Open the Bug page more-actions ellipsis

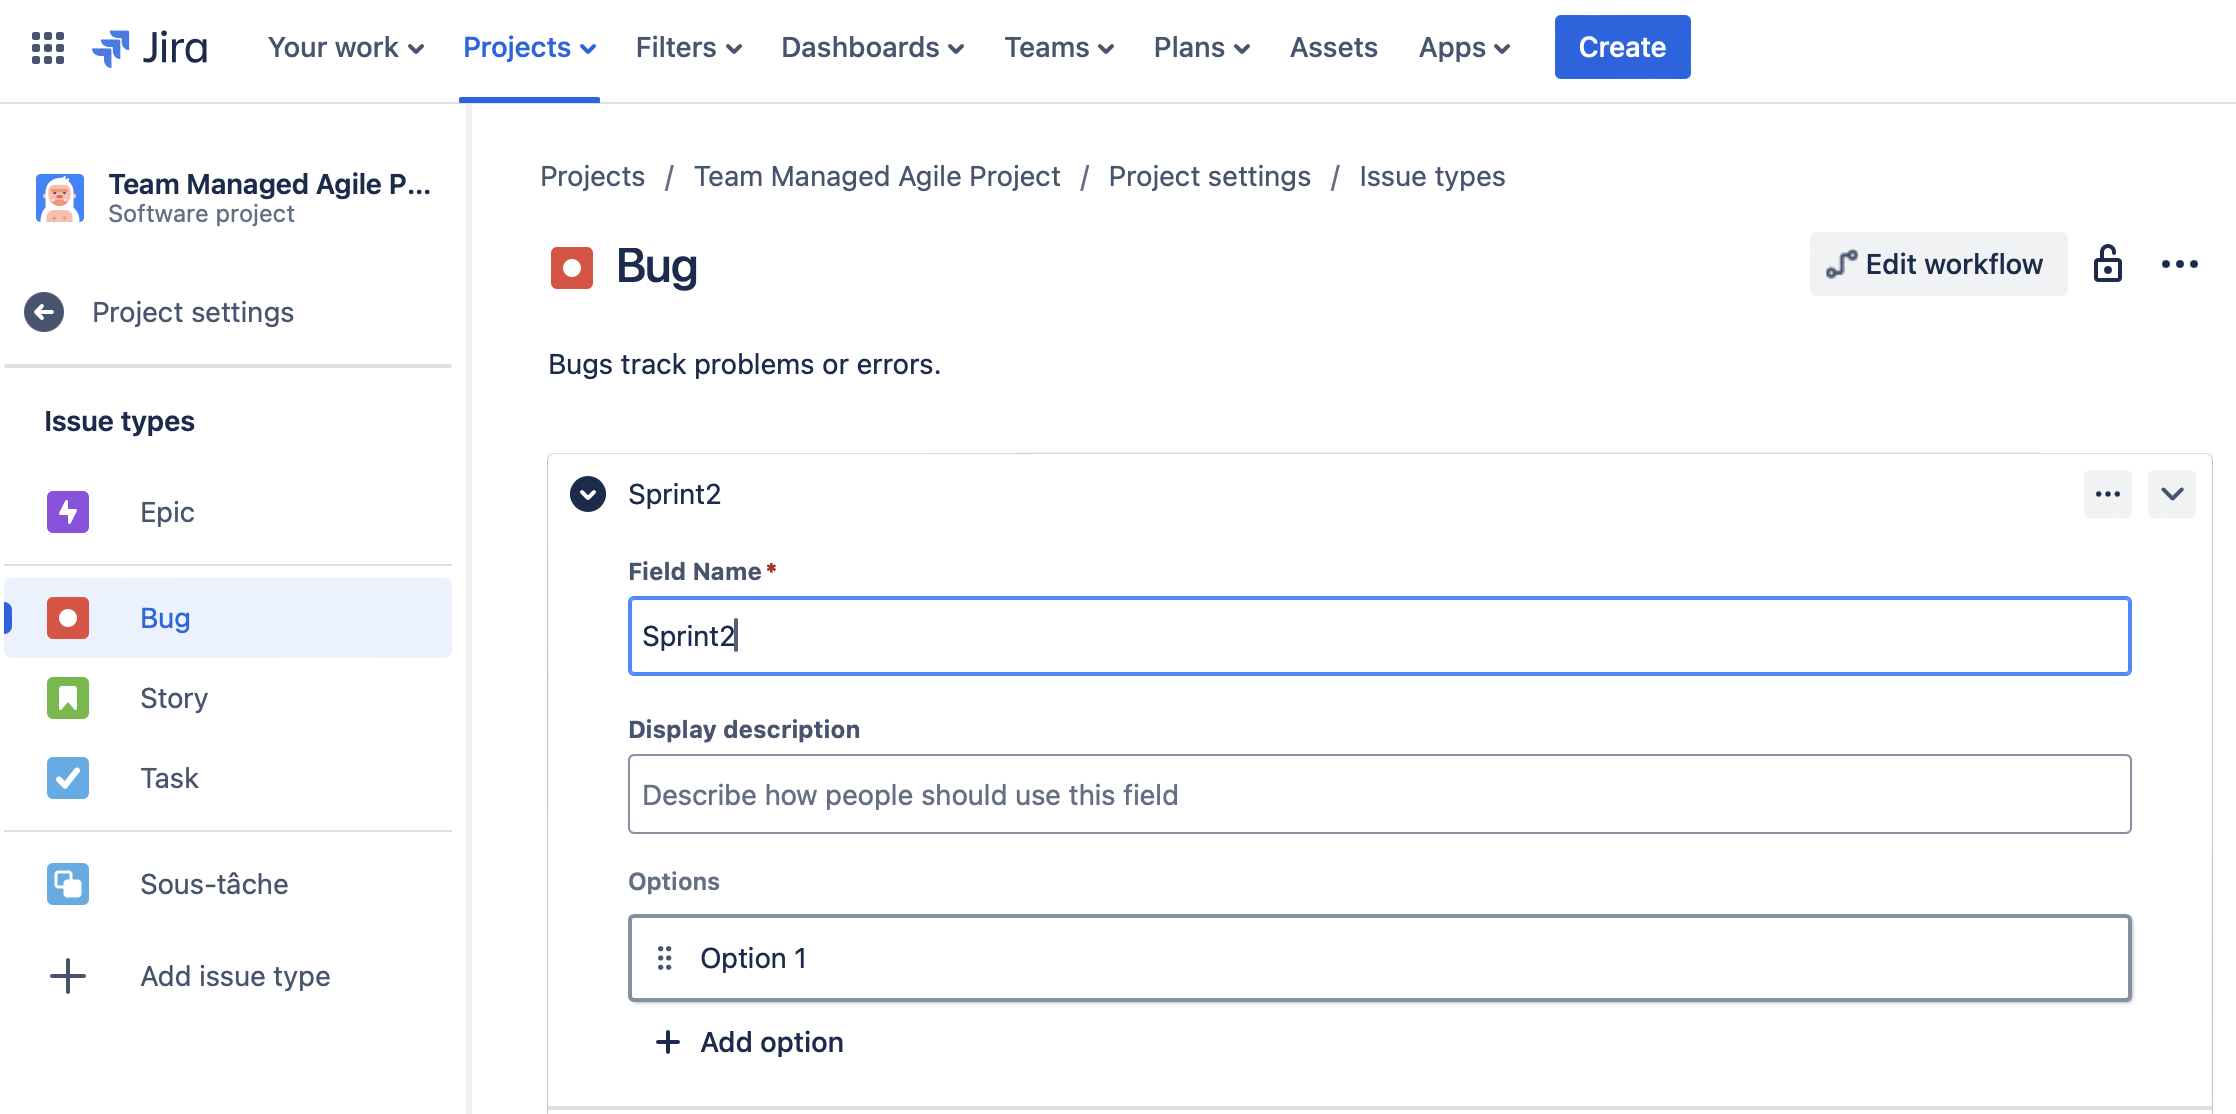click(2179, 264)
